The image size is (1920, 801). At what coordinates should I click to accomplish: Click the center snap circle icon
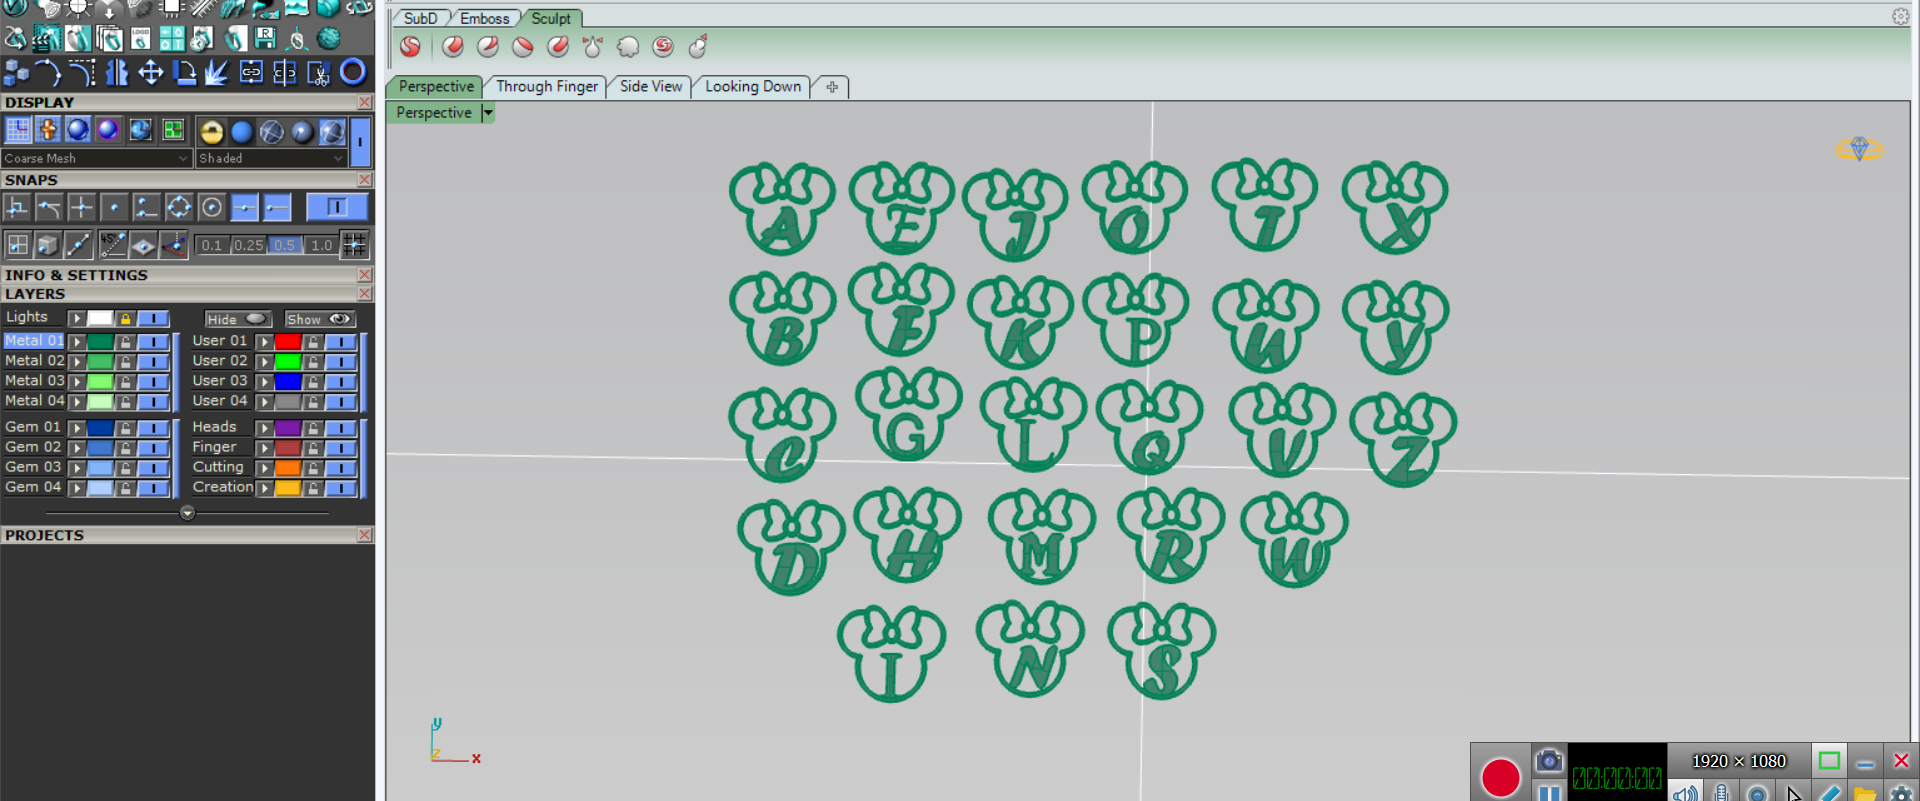coord(212,207)
